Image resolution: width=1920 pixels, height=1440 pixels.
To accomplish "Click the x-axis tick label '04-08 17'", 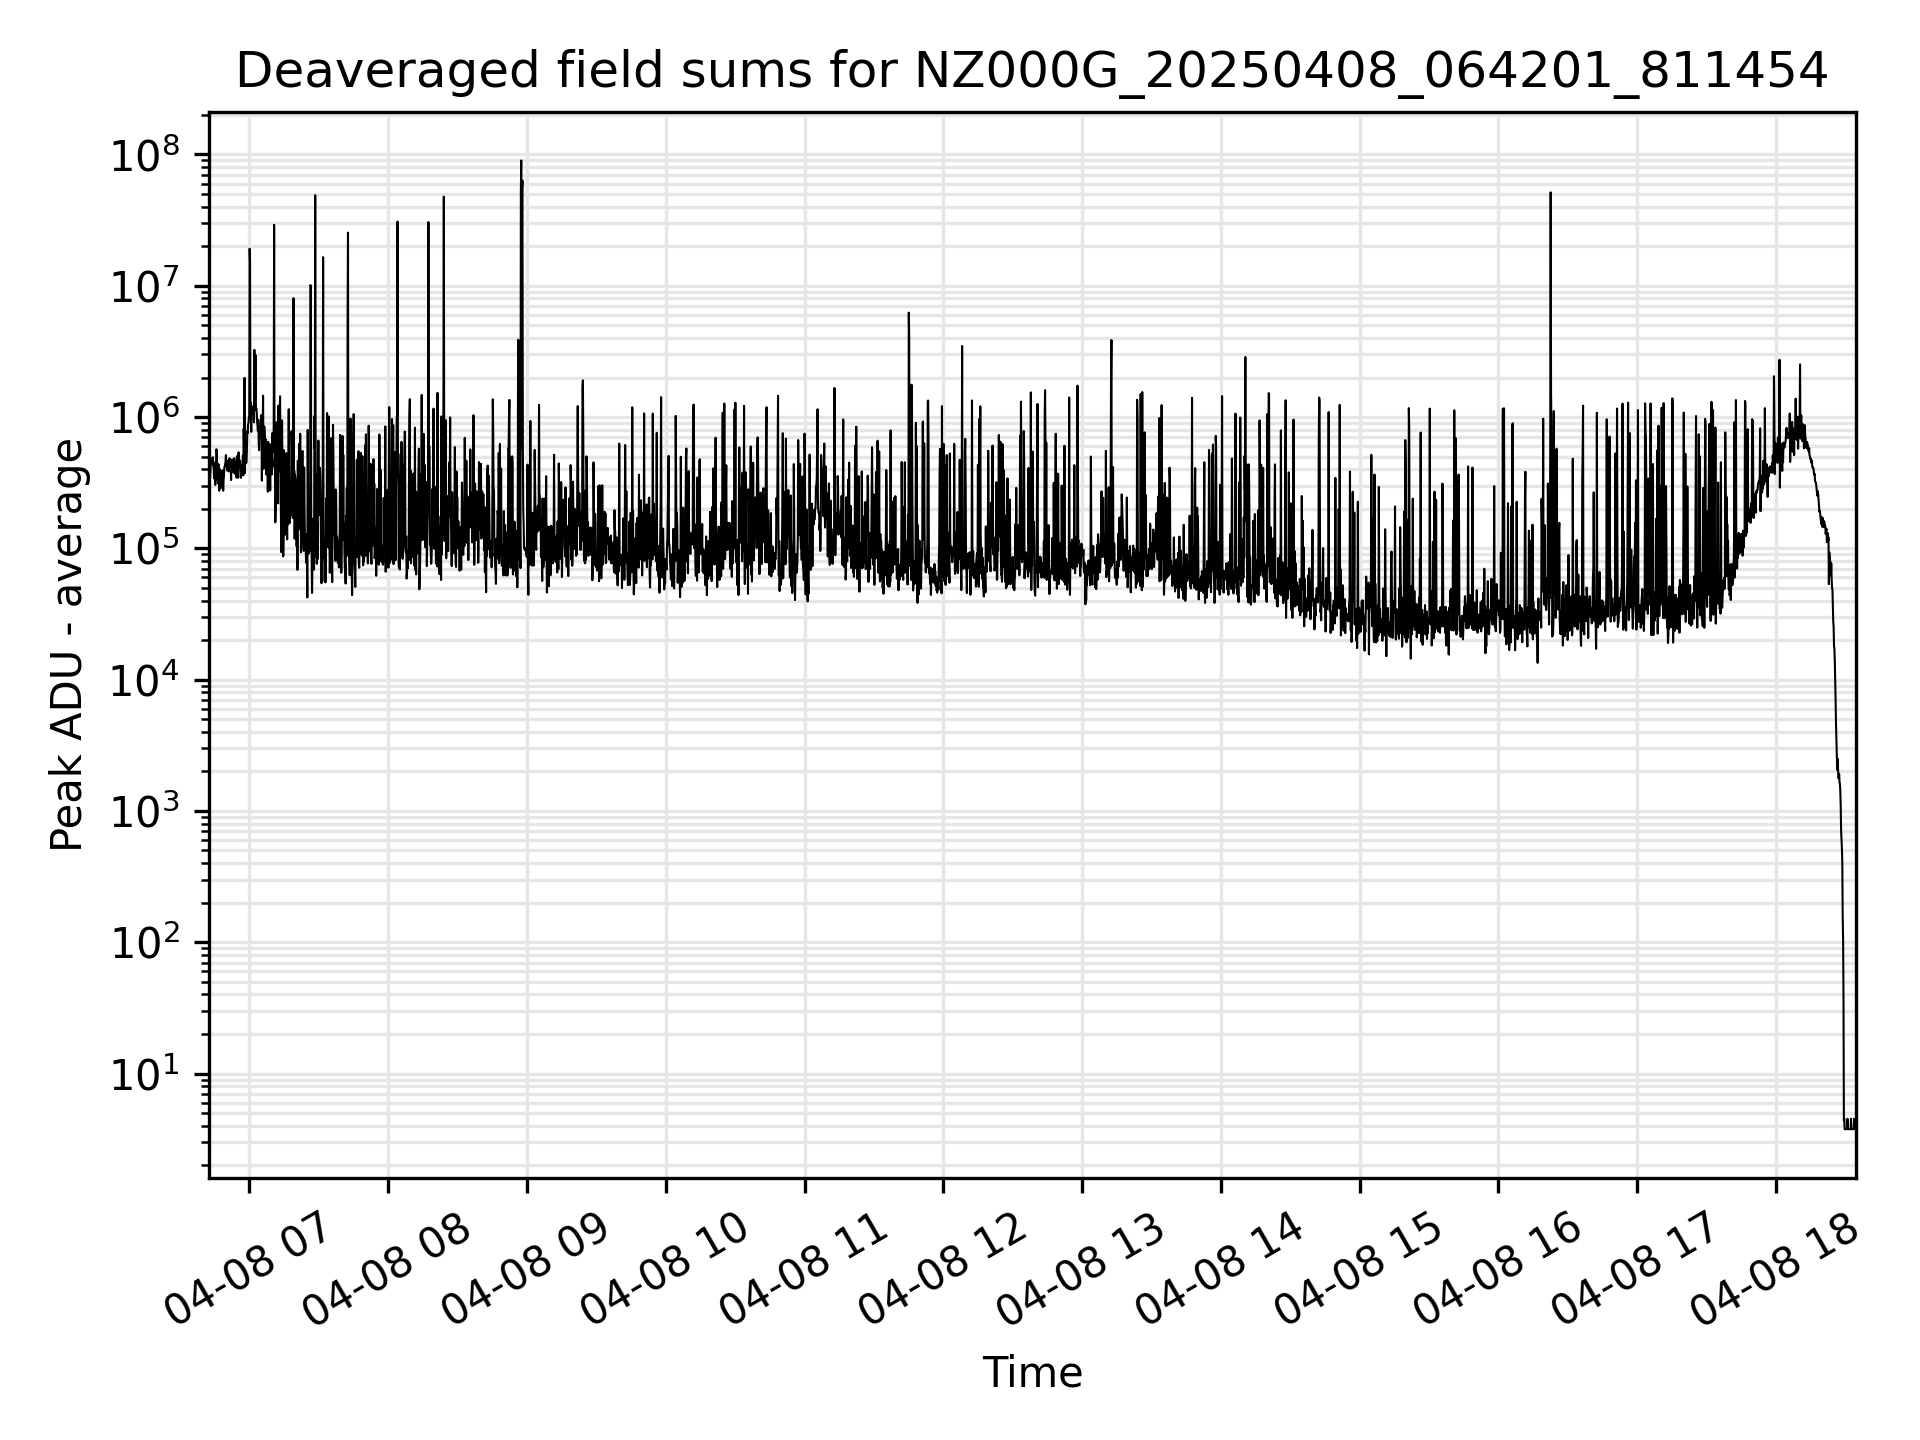I will [x=1636, y=1270].
